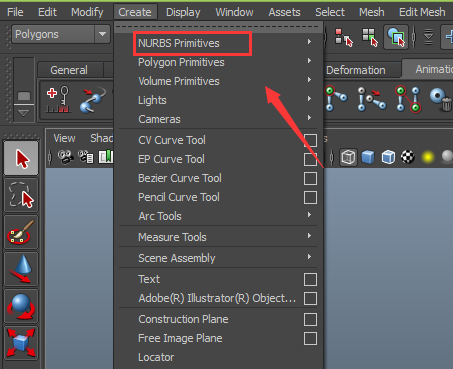Enable wireframe display in viewport toolbar
Screen dimensions: 453x369
348,157
